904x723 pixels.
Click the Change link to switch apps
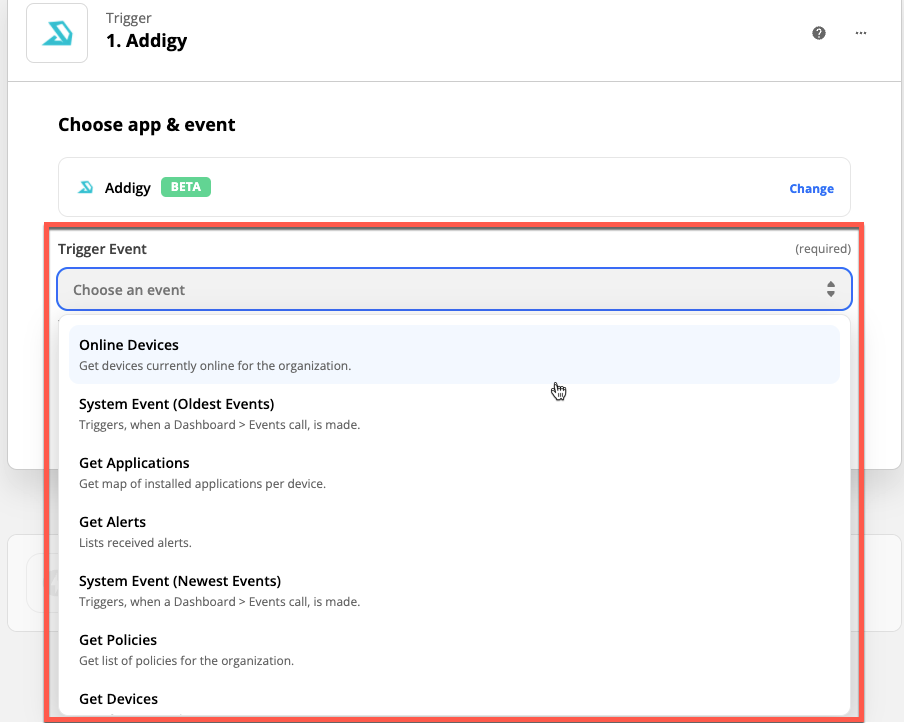click(x=811, y=189)
